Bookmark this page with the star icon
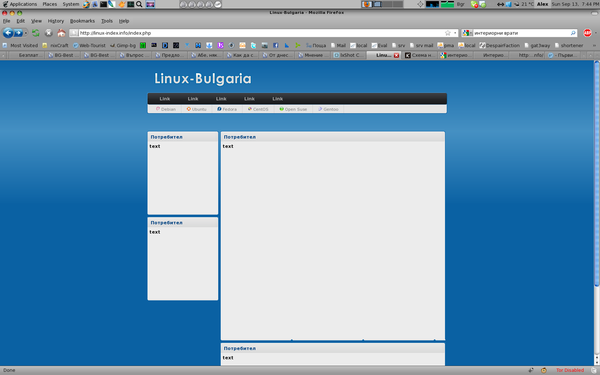This screenshot has height=375, width=600. (448, 33)
